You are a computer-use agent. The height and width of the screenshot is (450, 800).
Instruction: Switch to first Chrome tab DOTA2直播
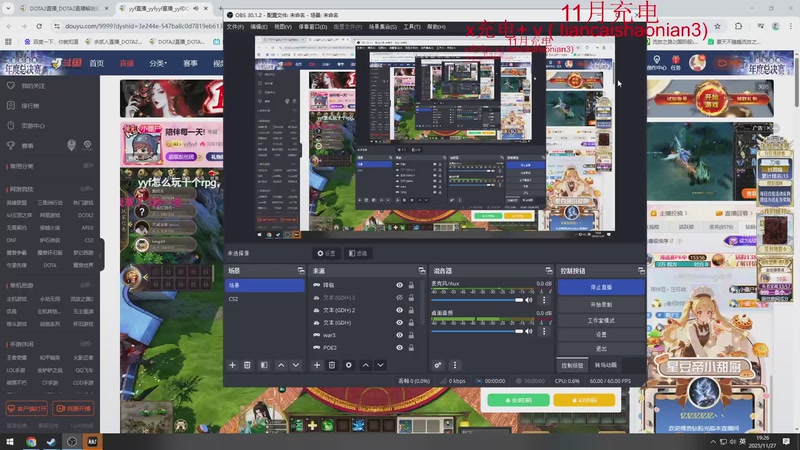(62, 9)
